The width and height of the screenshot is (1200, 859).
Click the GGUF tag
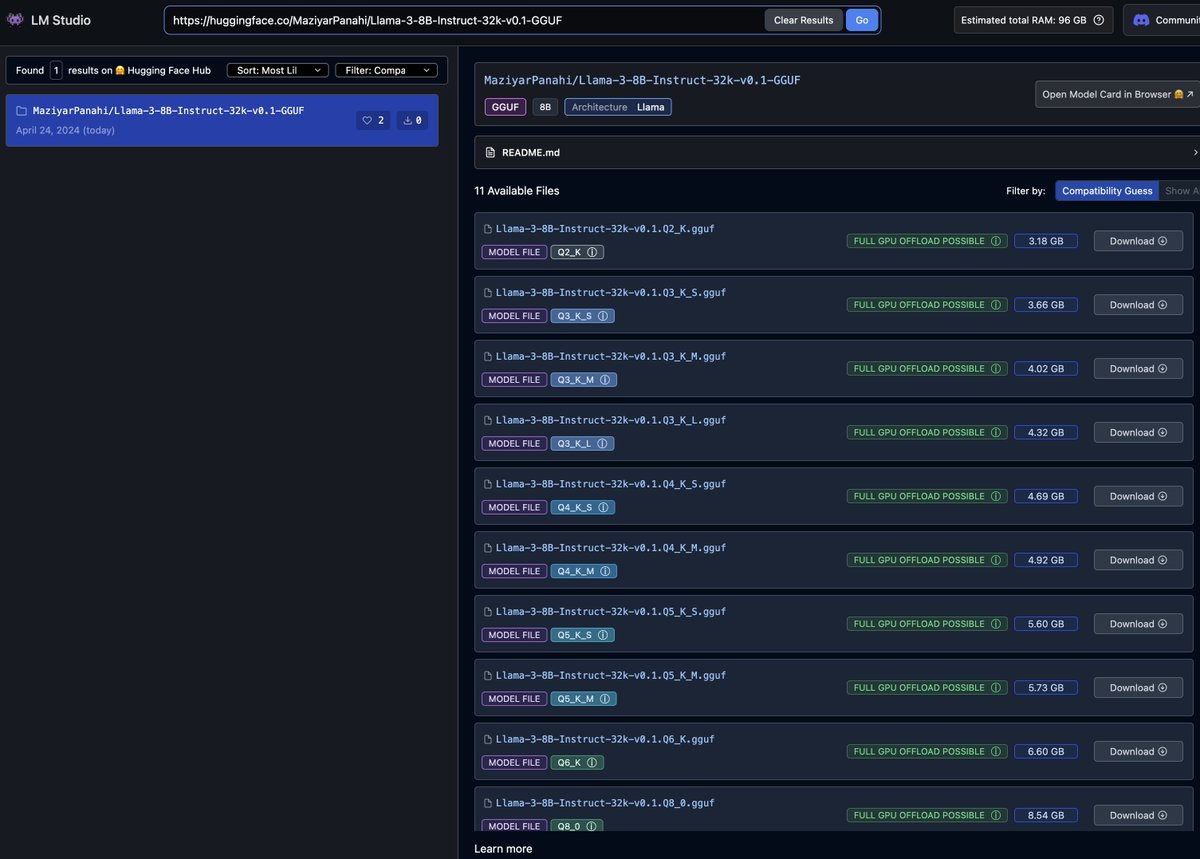point(505,107)
